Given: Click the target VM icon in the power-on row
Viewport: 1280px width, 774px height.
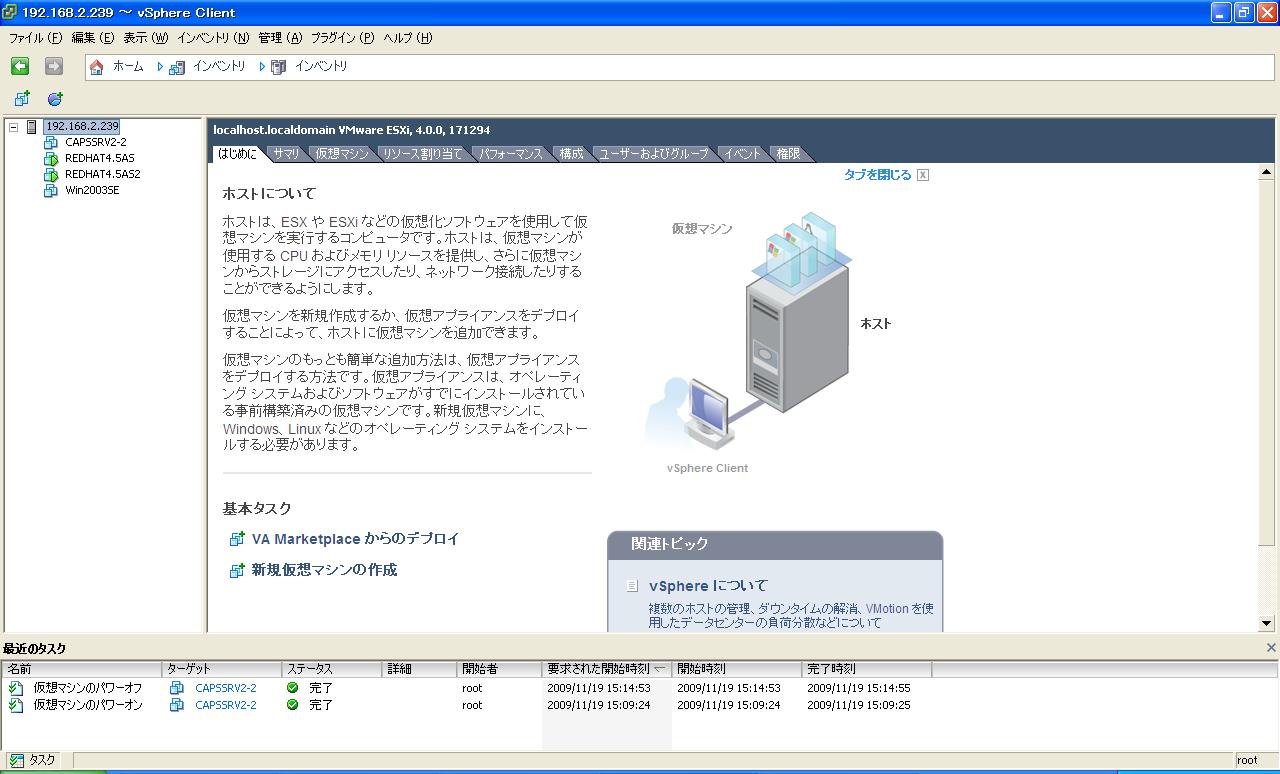Looking at the screenshot, I should 177,705.
